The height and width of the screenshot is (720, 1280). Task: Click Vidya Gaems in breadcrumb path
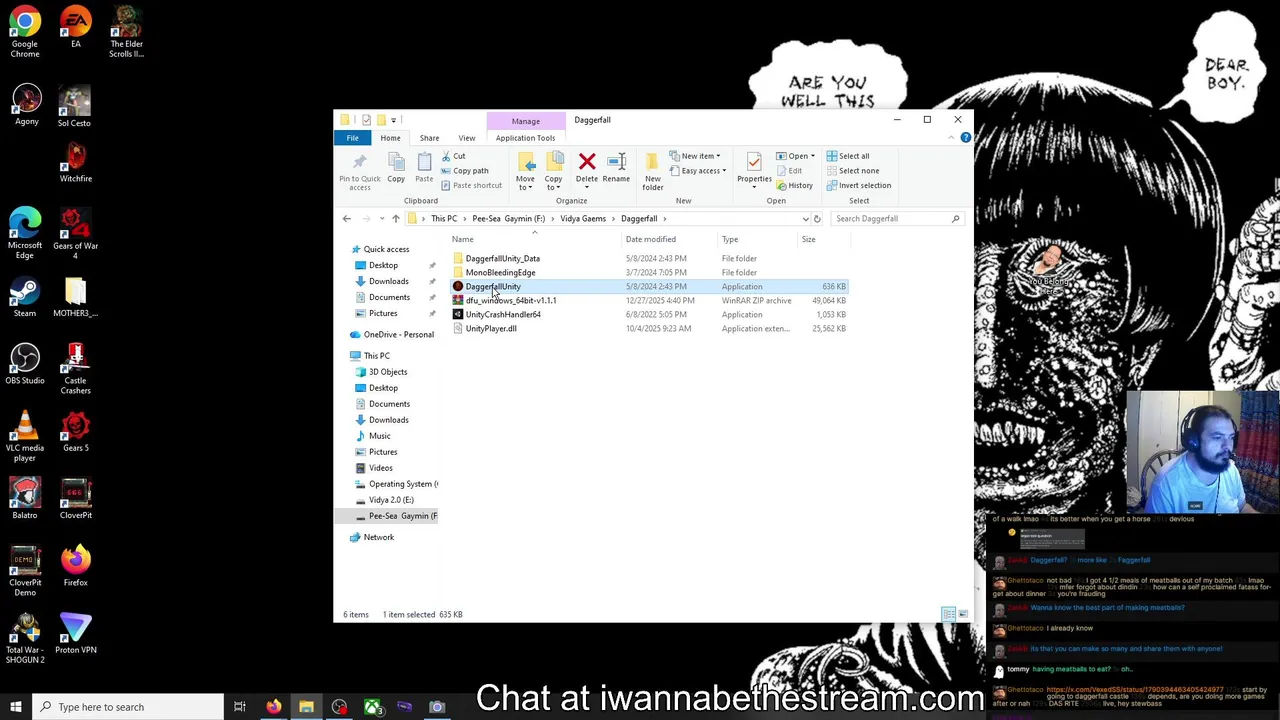583,219
